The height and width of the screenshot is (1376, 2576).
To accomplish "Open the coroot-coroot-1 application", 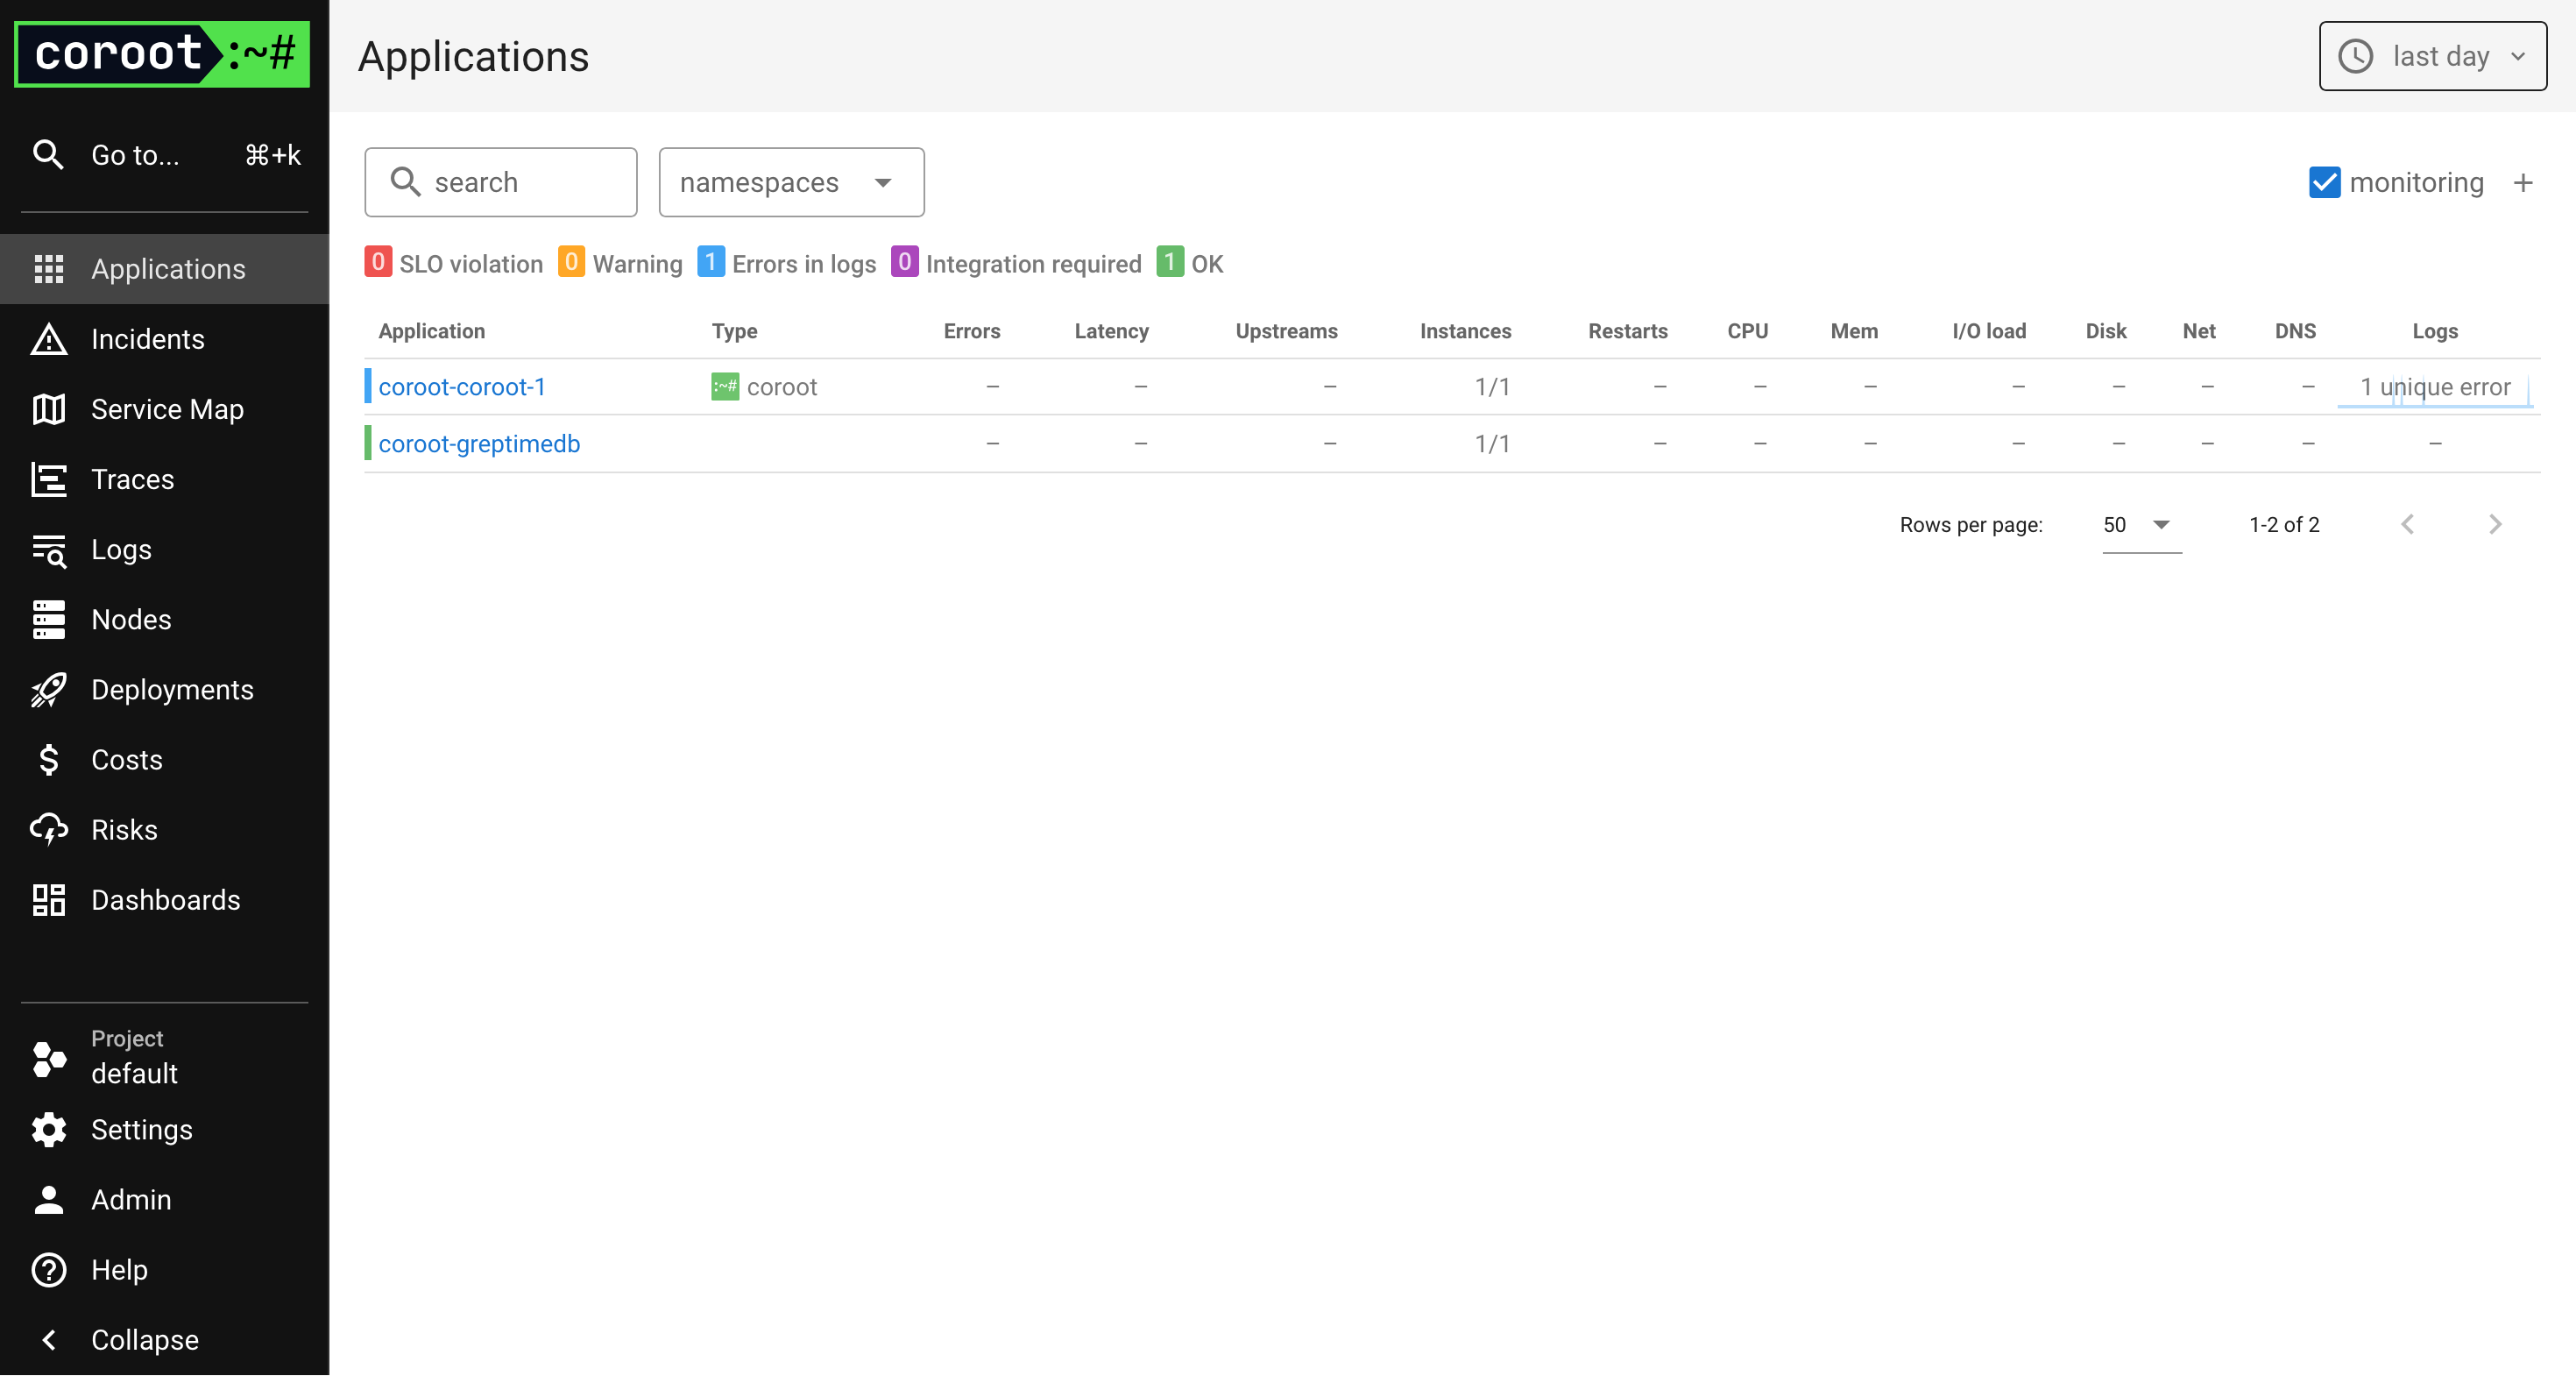I will 462,386.
